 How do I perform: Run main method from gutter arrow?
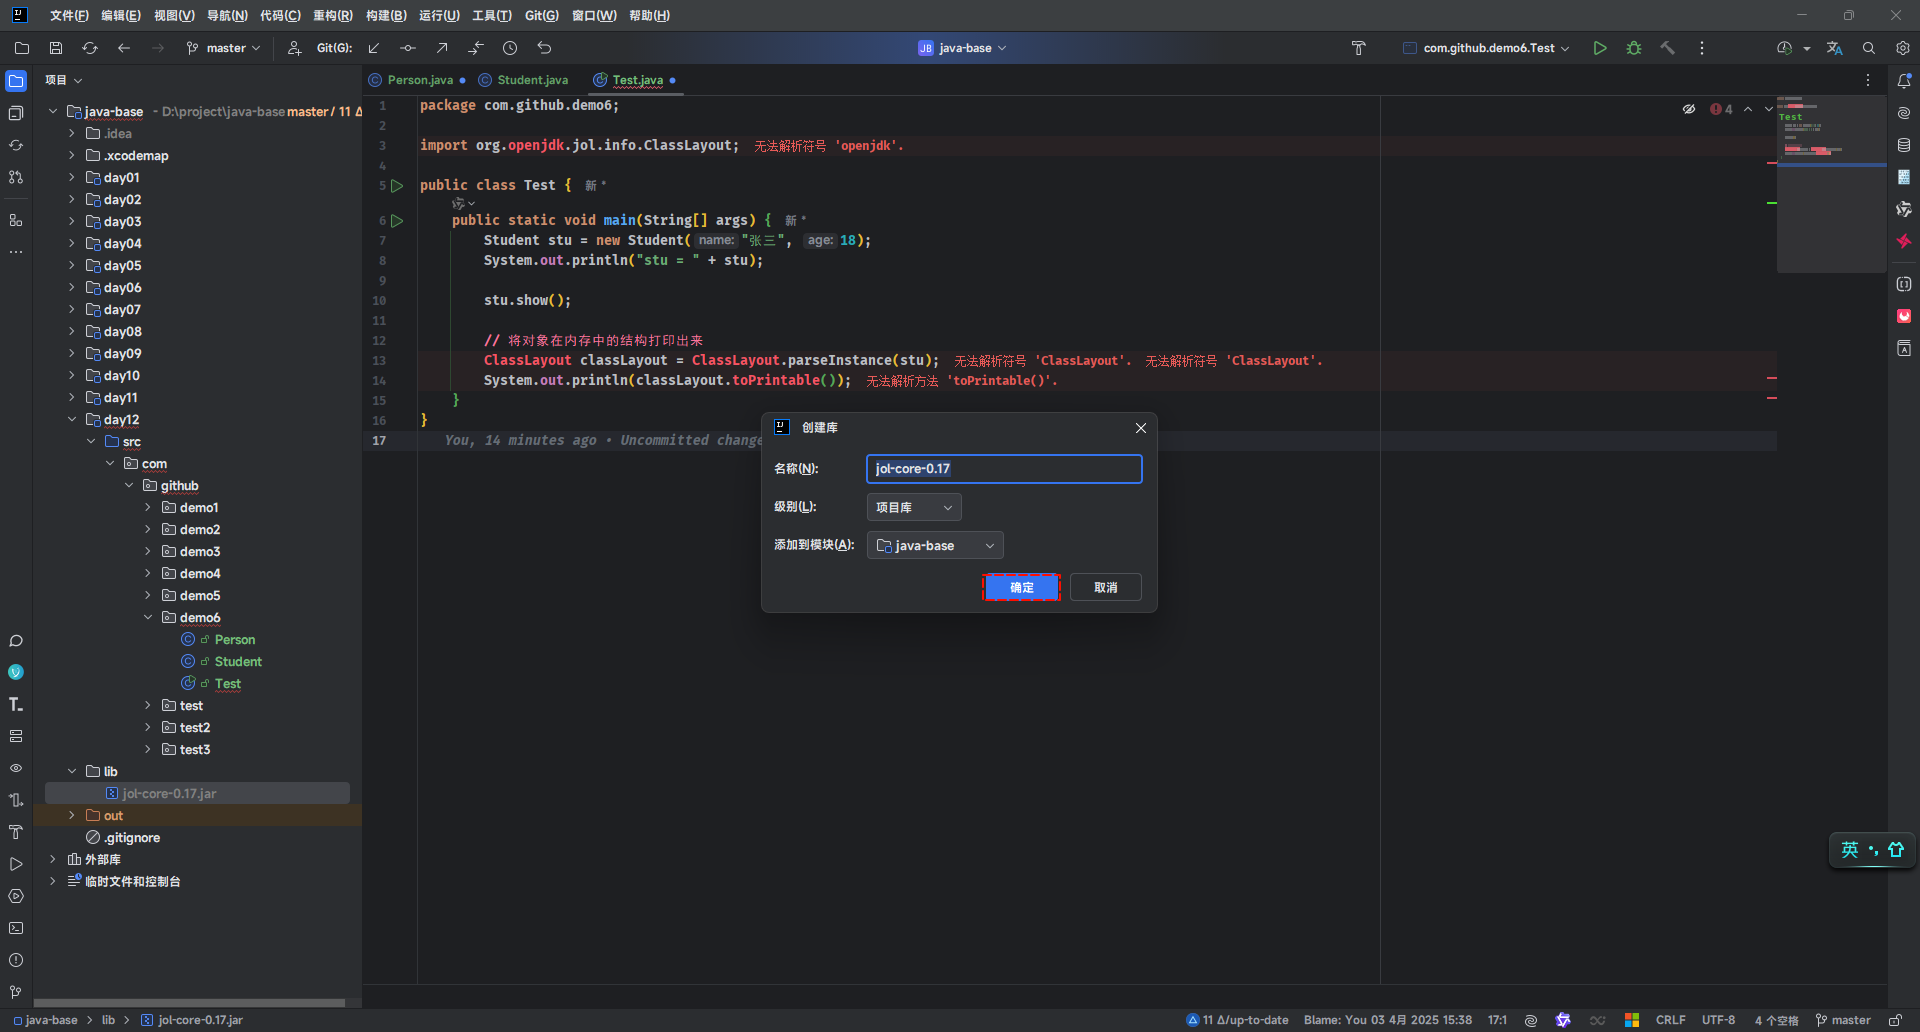coord(397,220)
